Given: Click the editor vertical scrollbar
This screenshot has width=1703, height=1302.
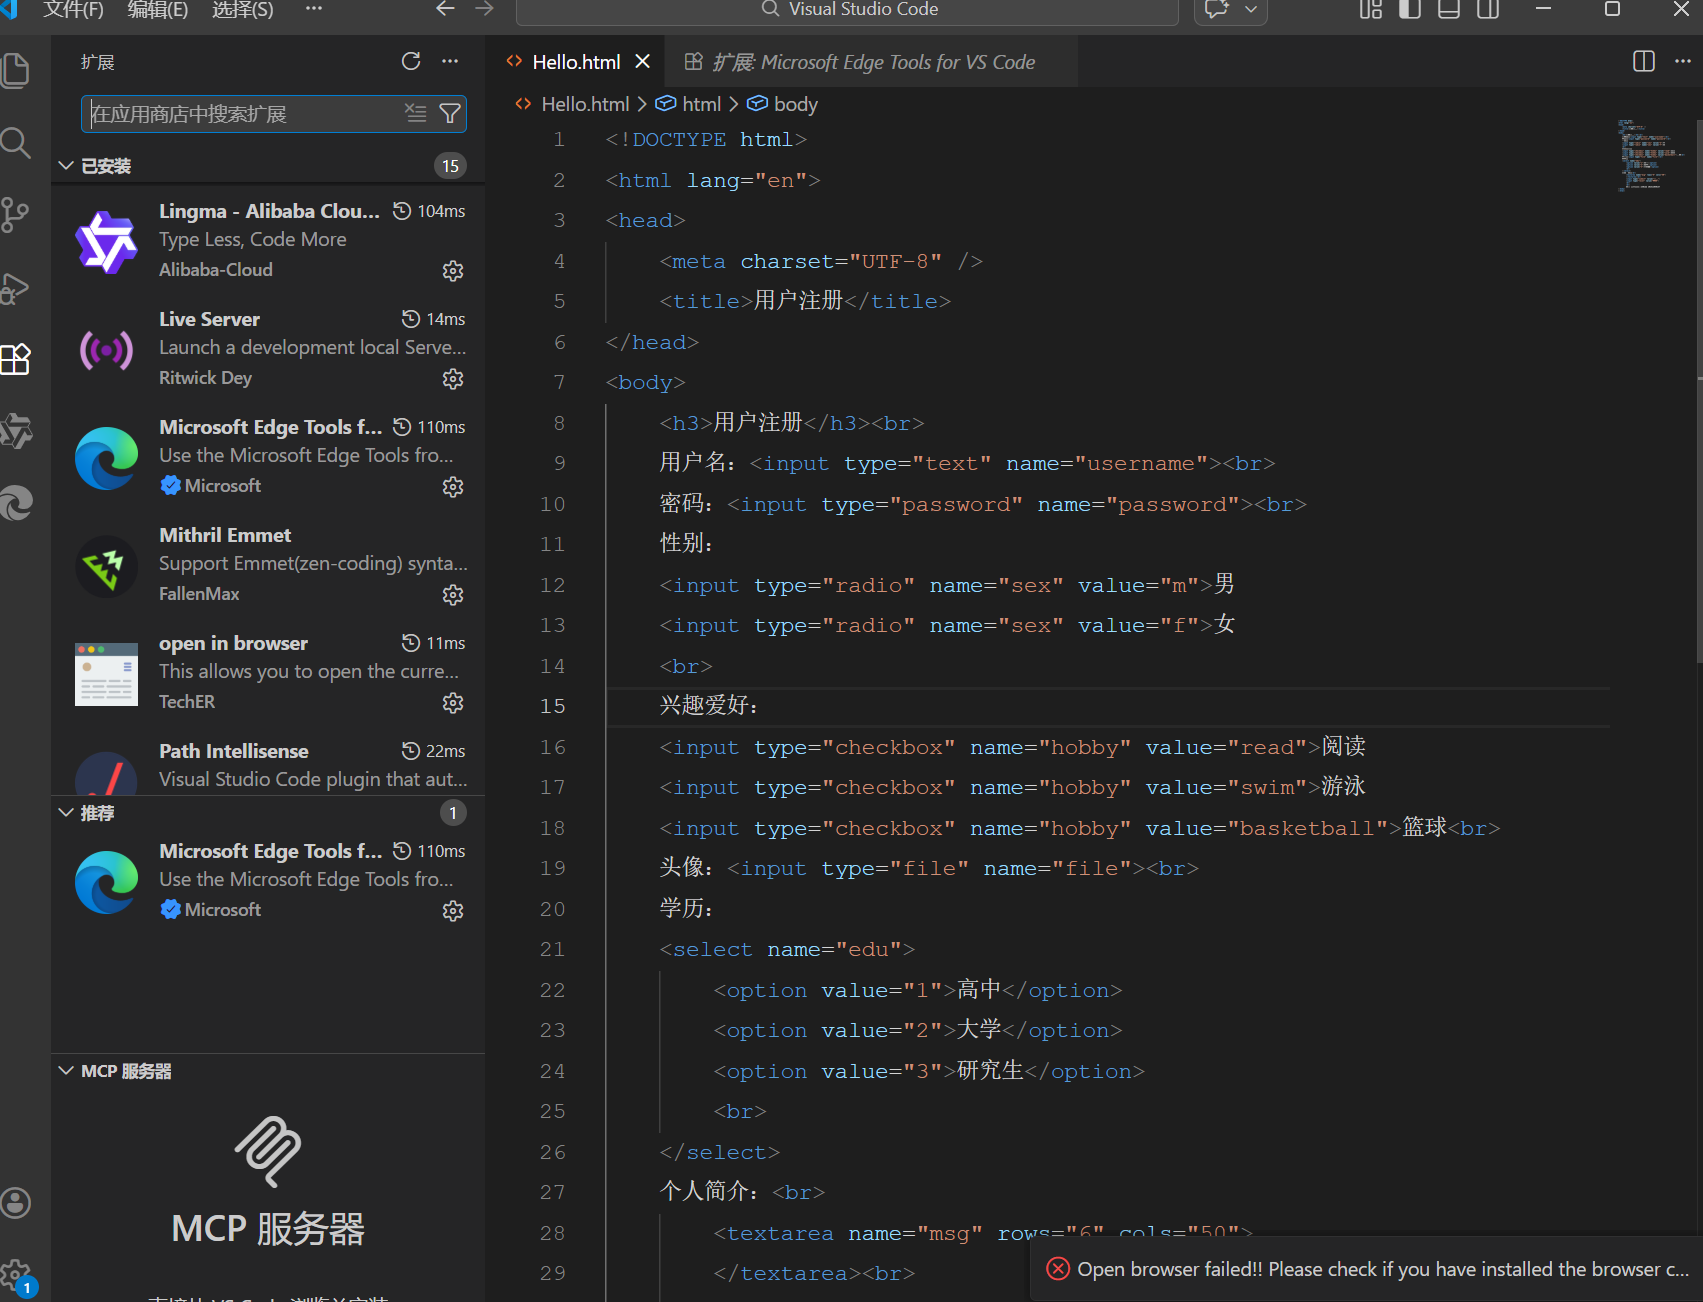Looking at the screenshot, I should tap(1699, 390).
